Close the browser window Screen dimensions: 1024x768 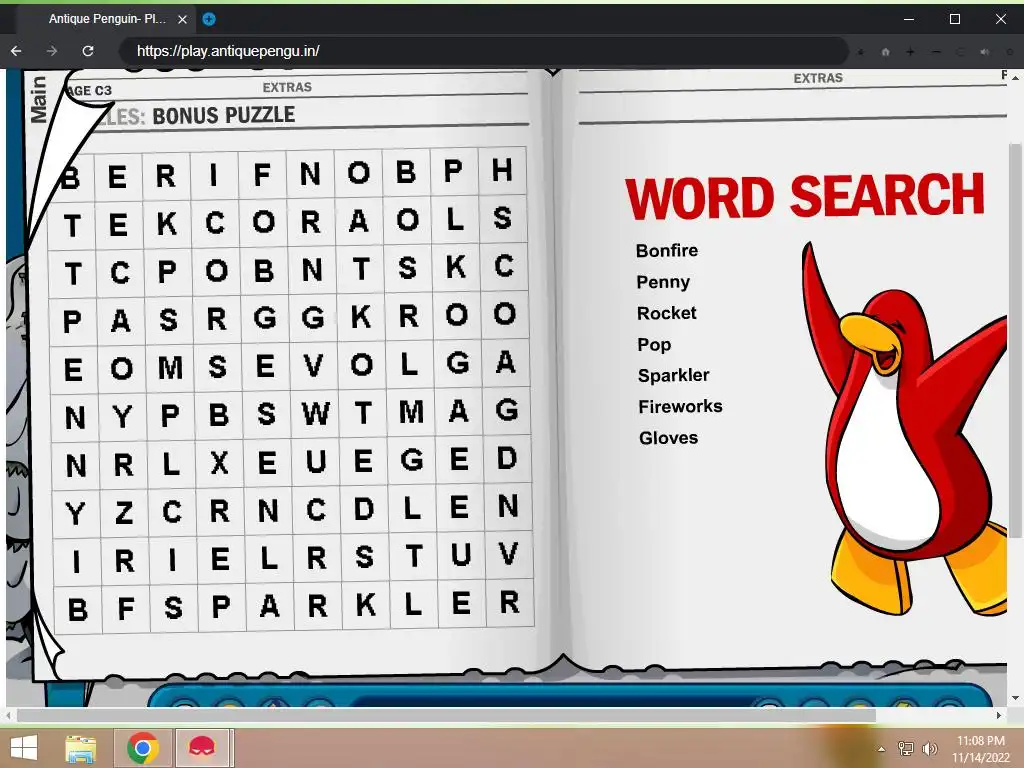click(x=1000, y=19)
